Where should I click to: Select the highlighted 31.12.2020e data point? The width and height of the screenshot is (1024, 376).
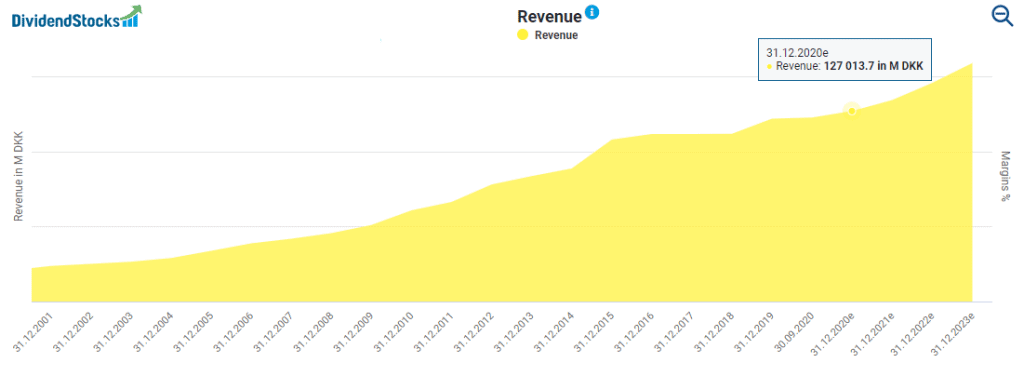click(x=851, y=111)
